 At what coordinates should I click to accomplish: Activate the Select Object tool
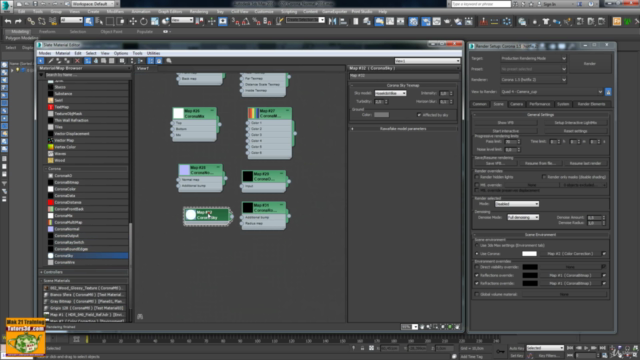[89, 21]
